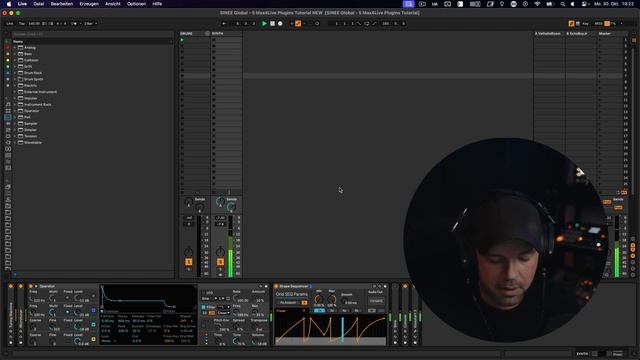Select the Sounds category note icon
Image resolution: width=640 pixels, height=360 pixels.
point(8,104)
